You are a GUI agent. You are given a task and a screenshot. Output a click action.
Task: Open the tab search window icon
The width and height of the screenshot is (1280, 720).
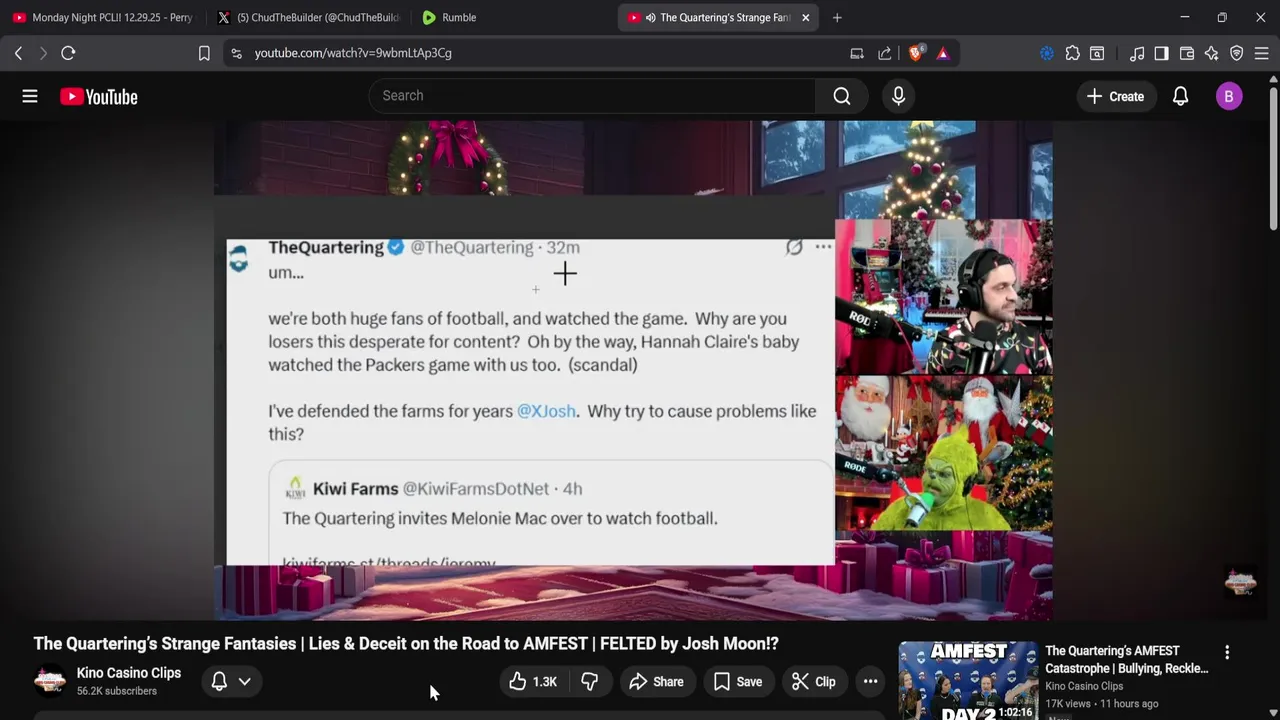point(1097,53)
